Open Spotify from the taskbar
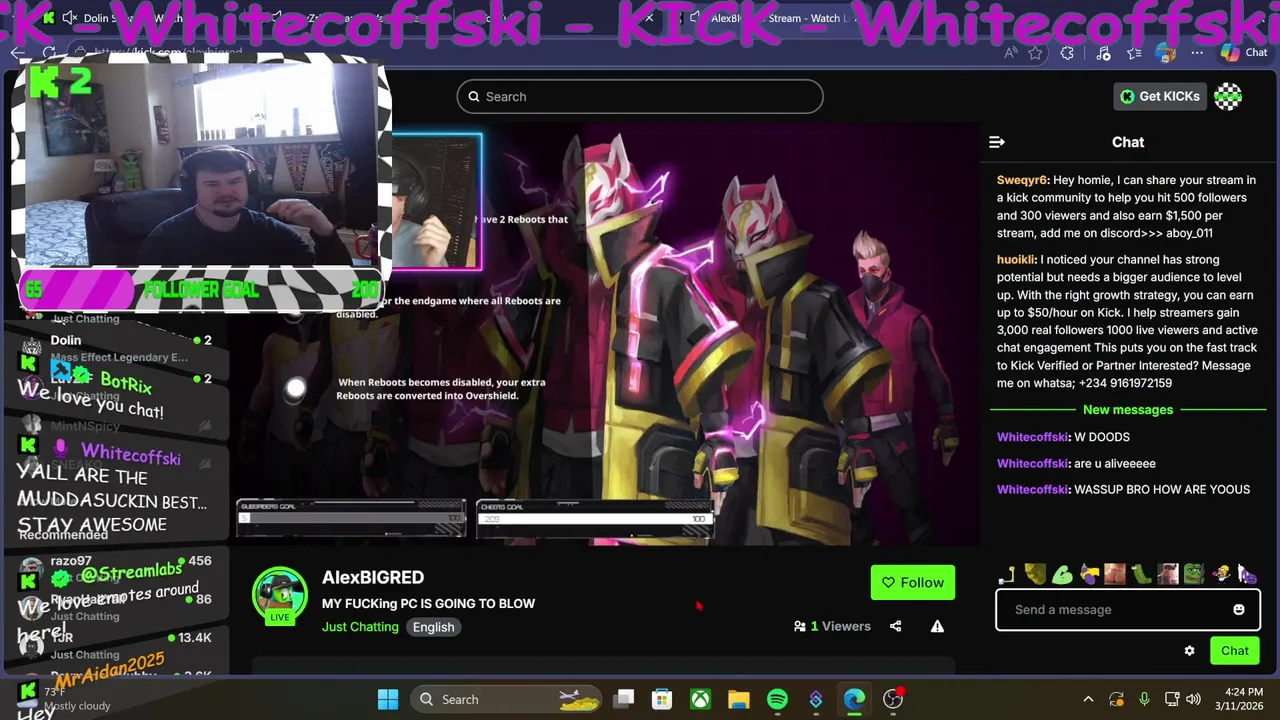This screenshot has height=720, width=1280. pos(777,699)
